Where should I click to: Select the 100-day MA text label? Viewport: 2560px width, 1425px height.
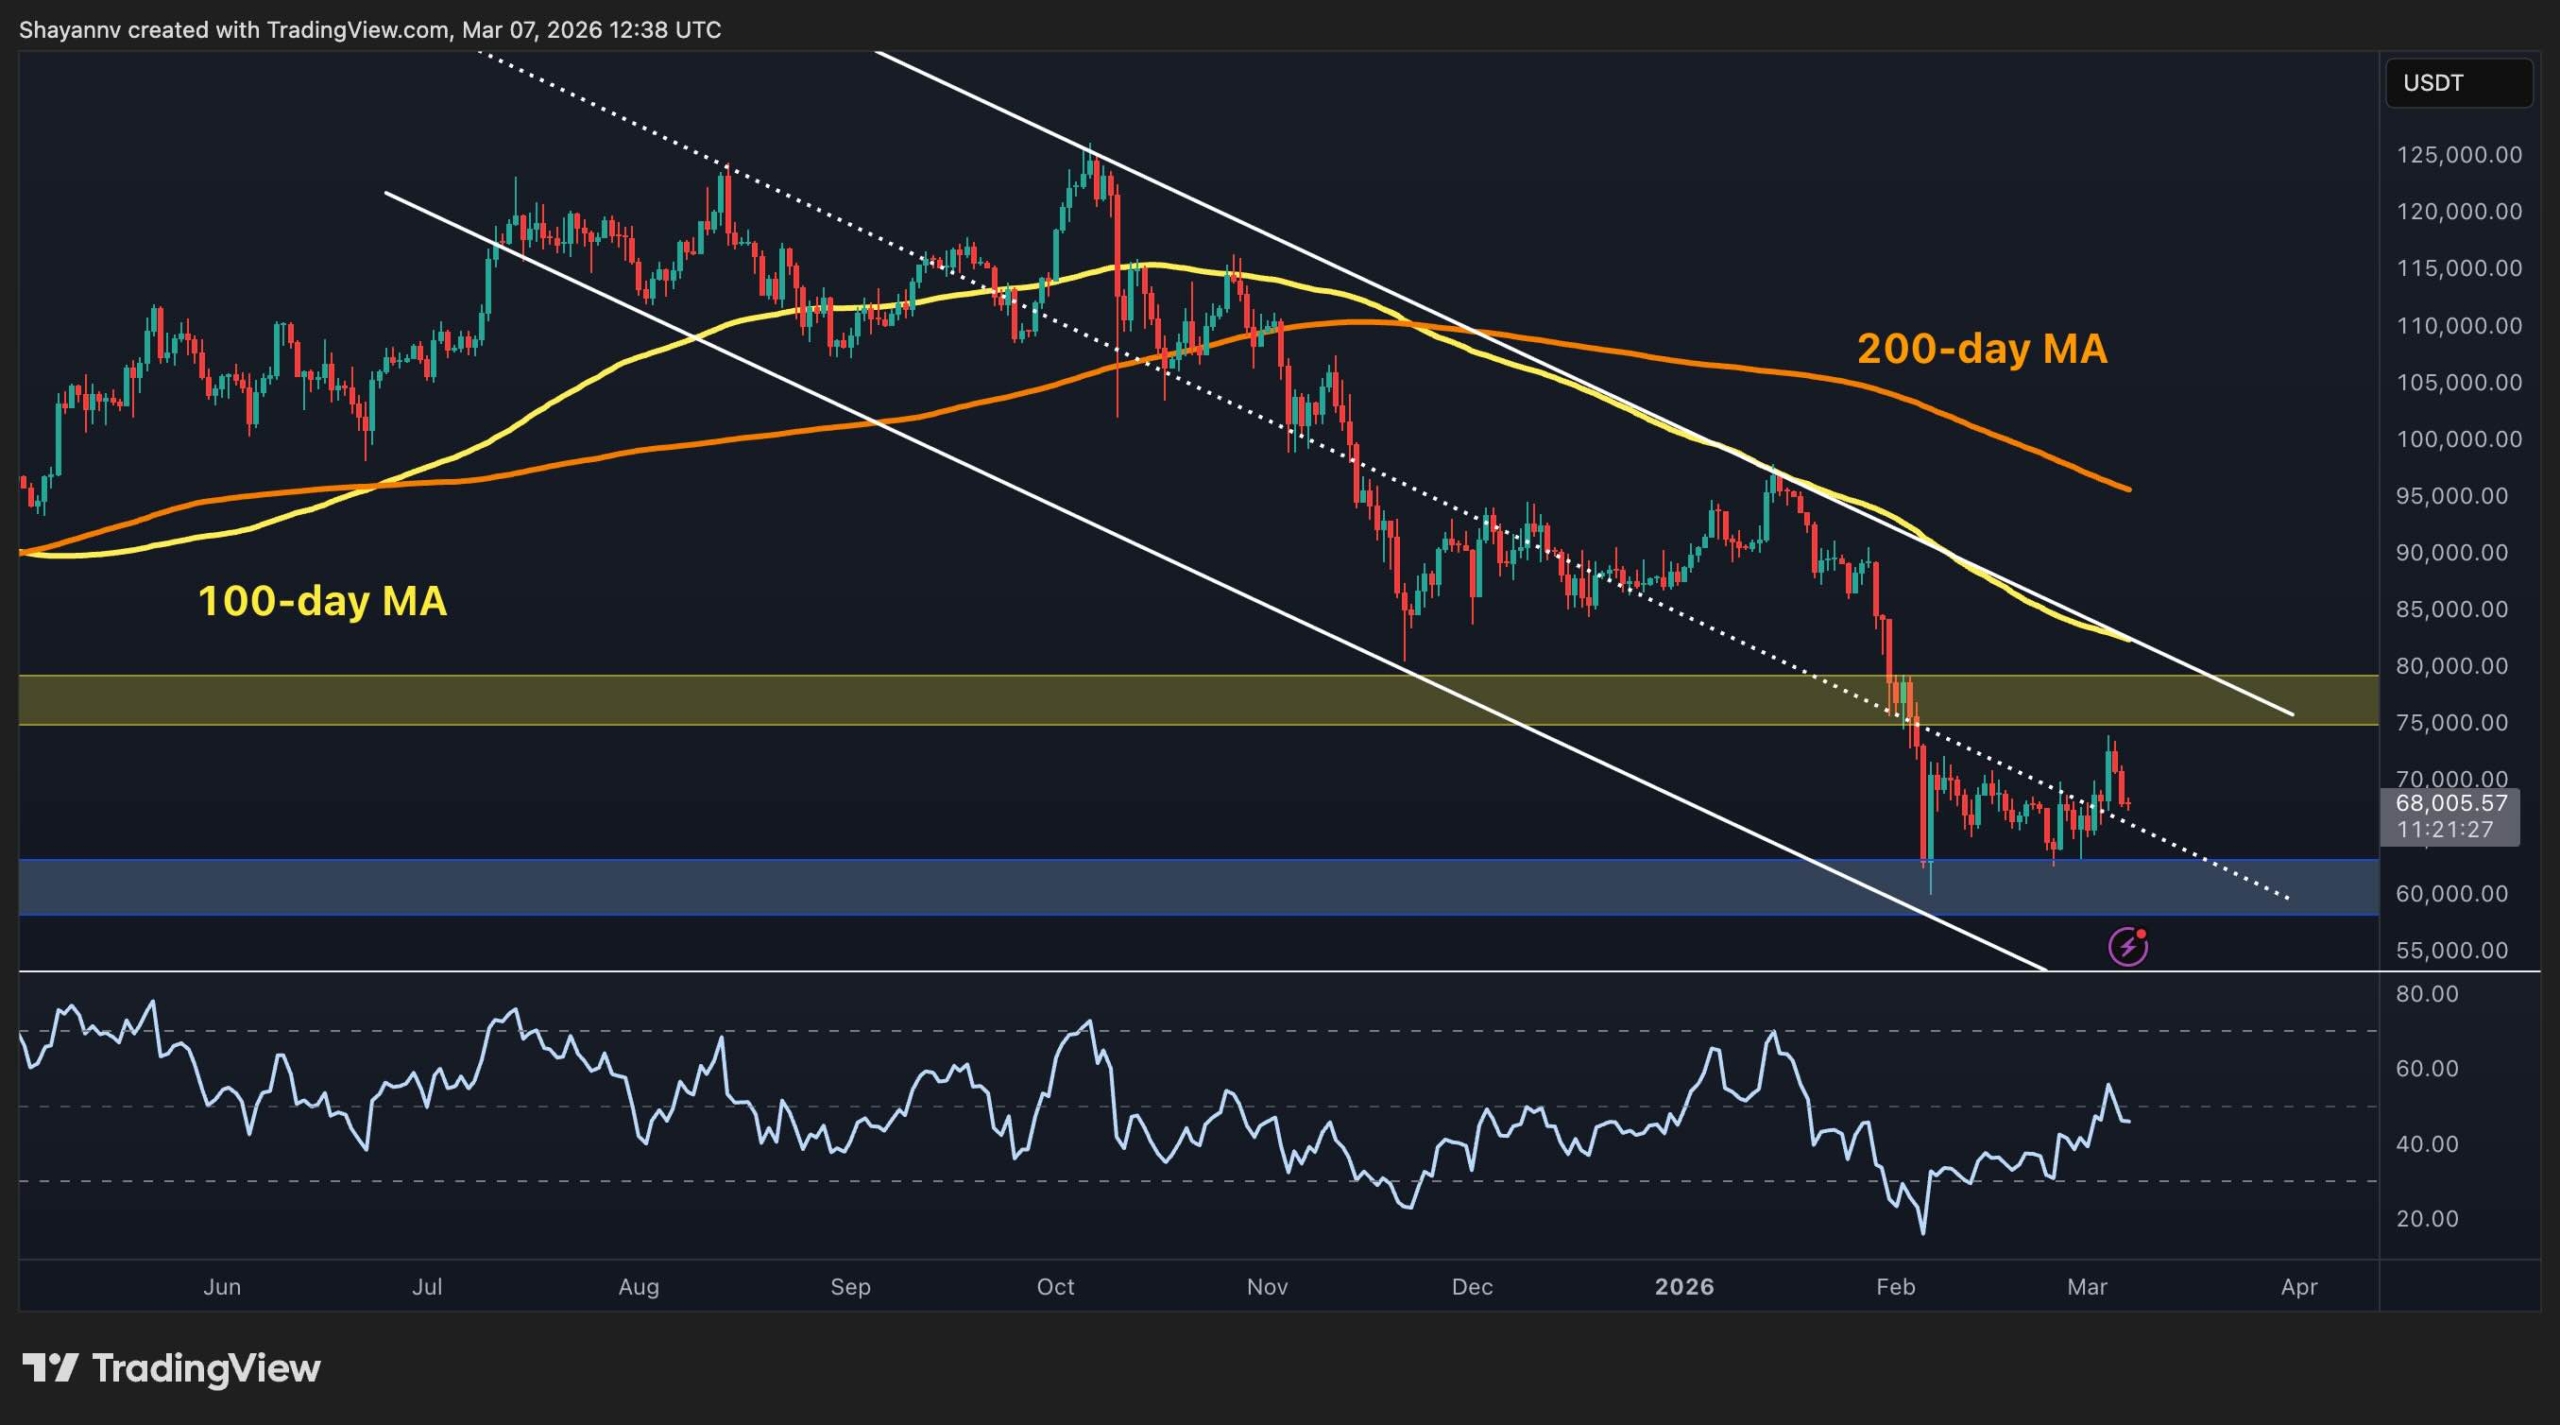coord(323,603)
